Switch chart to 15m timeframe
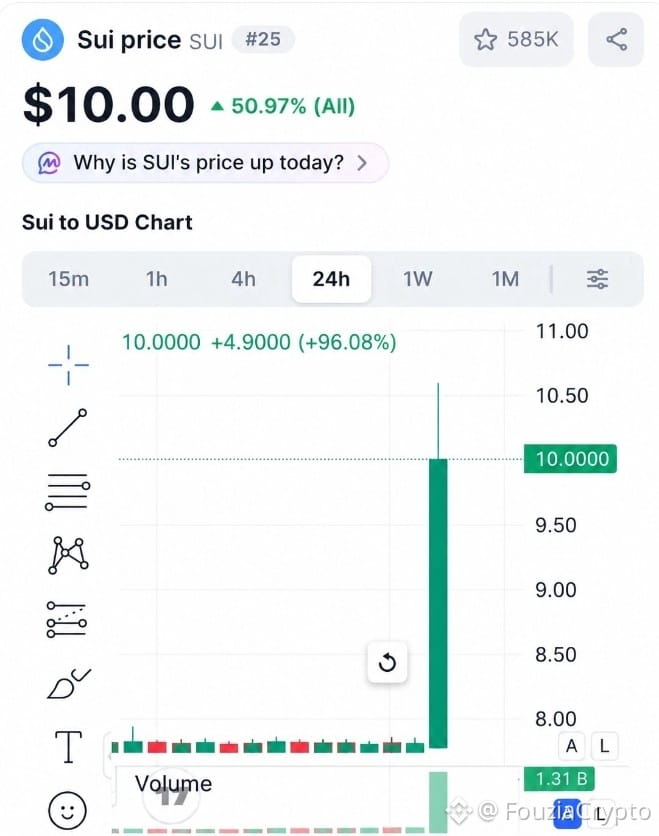This screenshot has height=836, width=659. [x=68, y=279]
